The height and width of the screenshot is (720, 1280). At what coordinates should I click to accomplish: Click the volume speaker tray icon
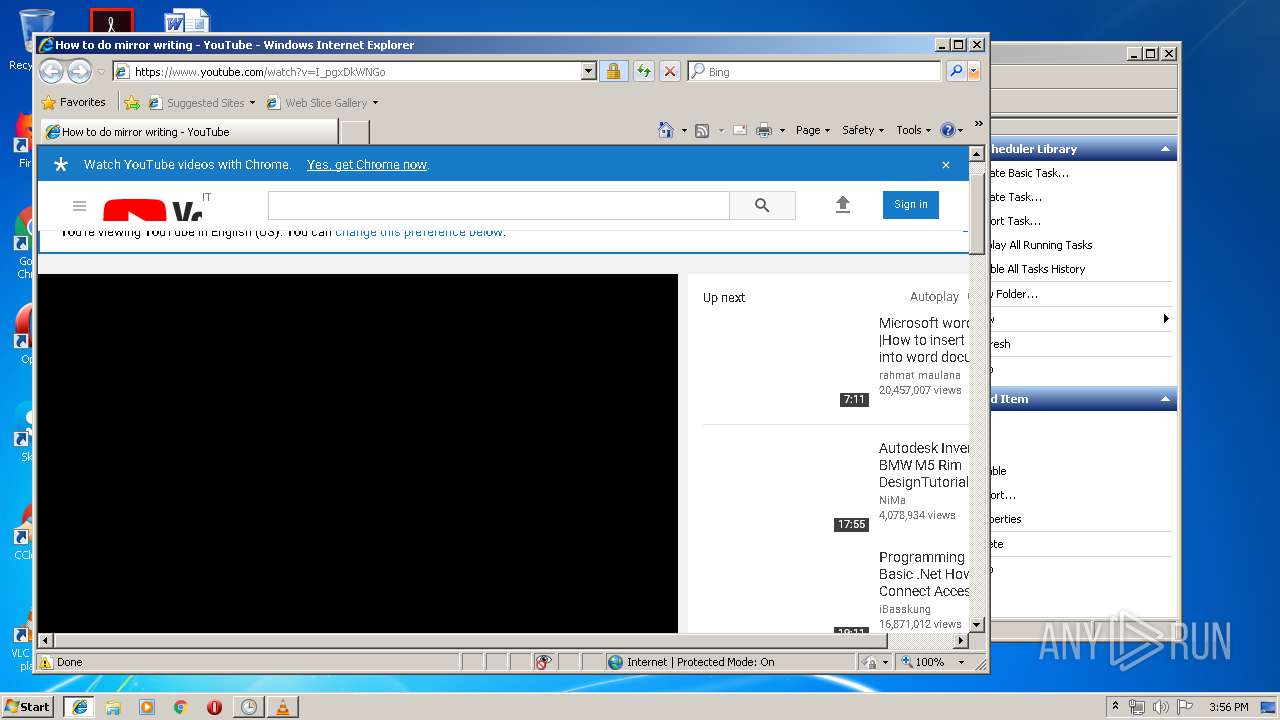1160,707
